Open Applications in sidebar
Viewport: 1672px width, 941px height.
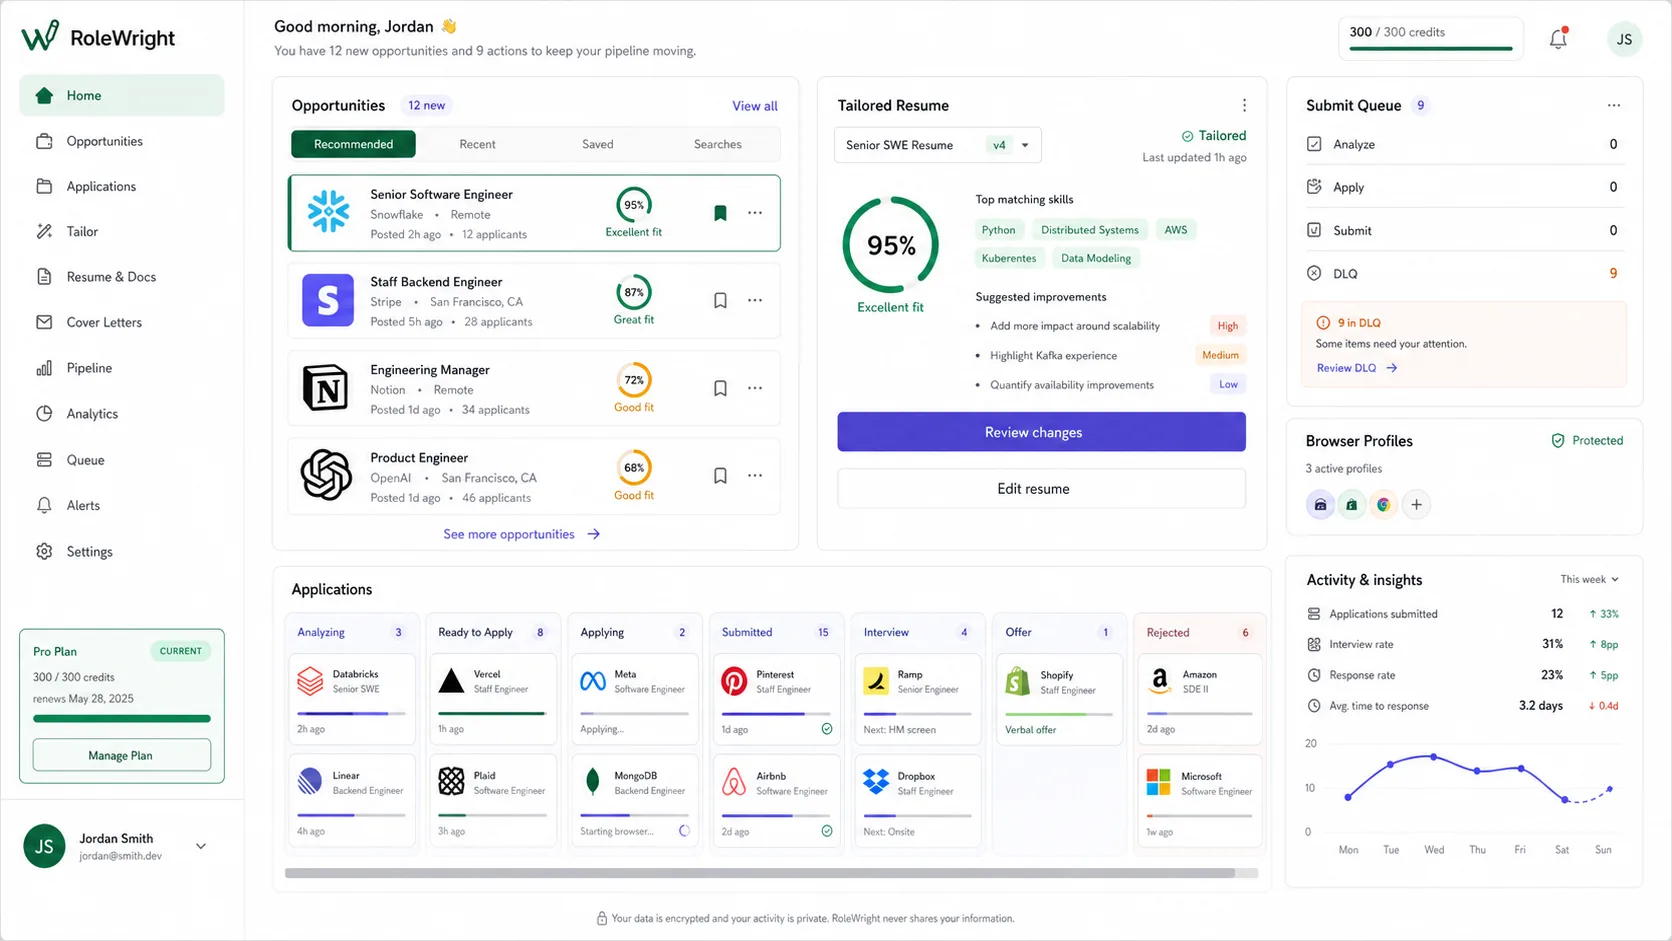click(x=122, y=186)
